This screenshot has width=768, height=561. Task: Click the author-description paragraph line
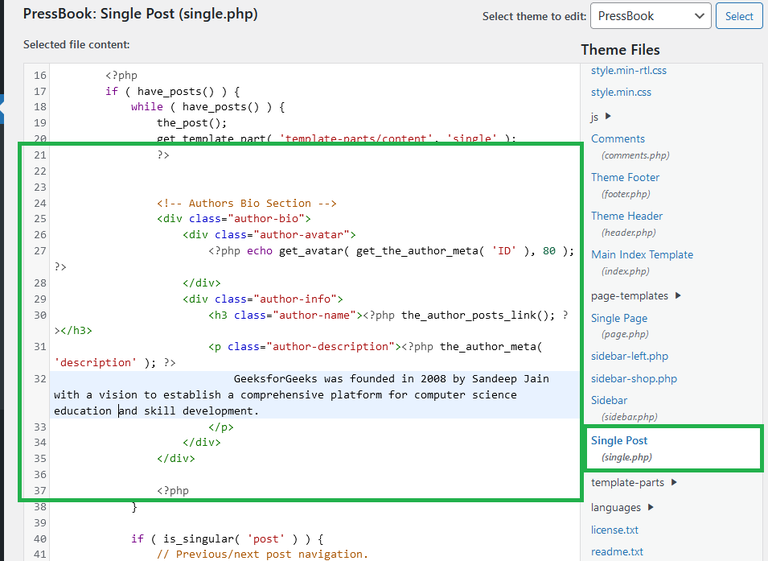point(375,347)
